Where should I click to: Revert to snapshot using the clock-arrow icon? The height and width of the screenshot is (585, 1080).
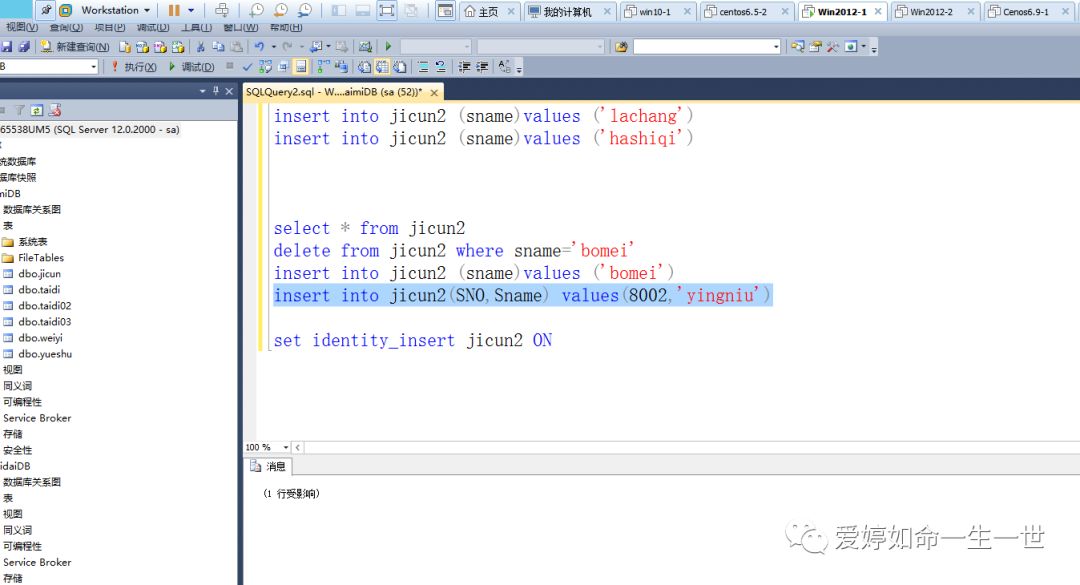(x=280, y=10)
